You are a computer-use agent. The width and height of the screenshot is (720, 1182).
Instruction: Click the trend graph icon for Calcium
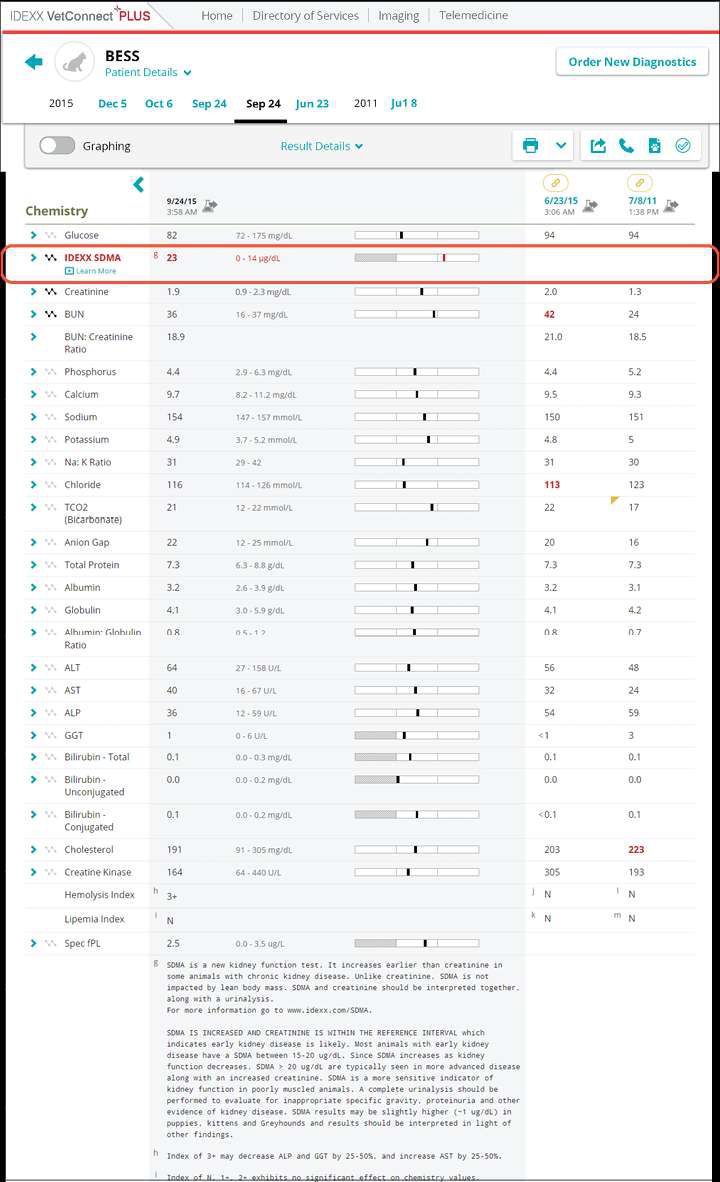click(x=51, y=394)
